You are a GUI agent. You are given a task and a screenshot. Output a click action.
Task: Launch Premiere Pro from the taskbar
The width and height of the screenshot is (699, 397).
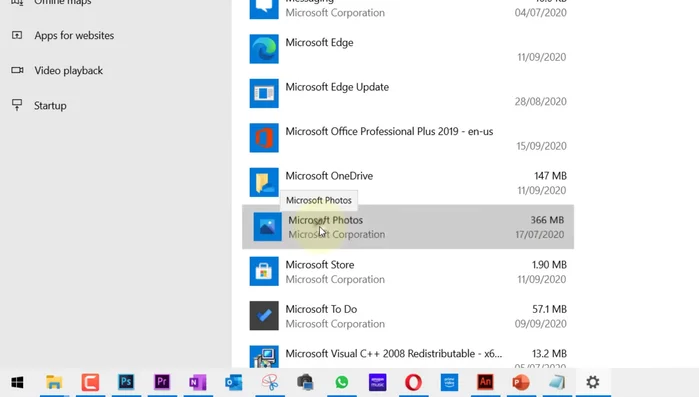click(x=162, y=382)
